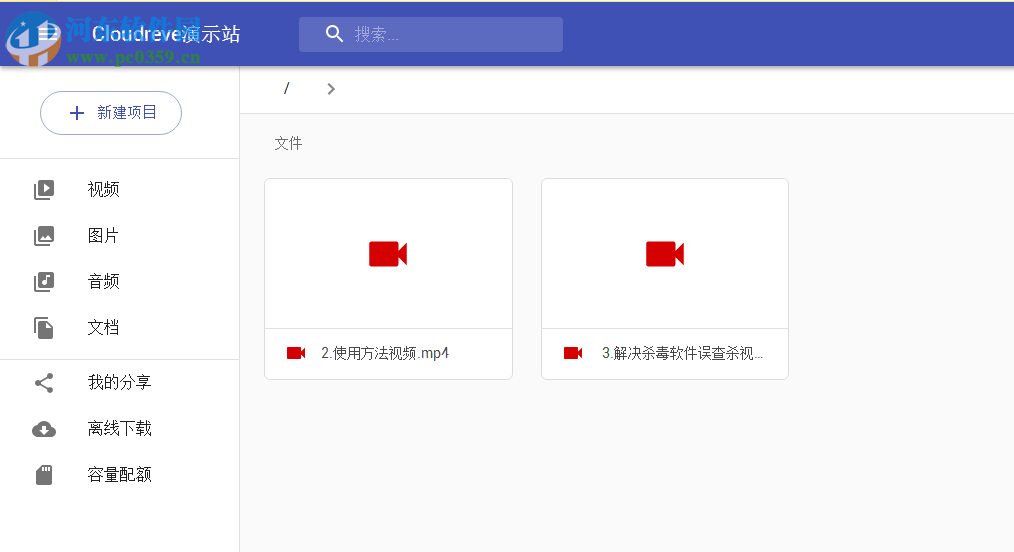Select the 3.解决杀毒软件误查杀视 large video thumbnail
Viewport: 1014px width, 552px height.
[x=665, y=254]
